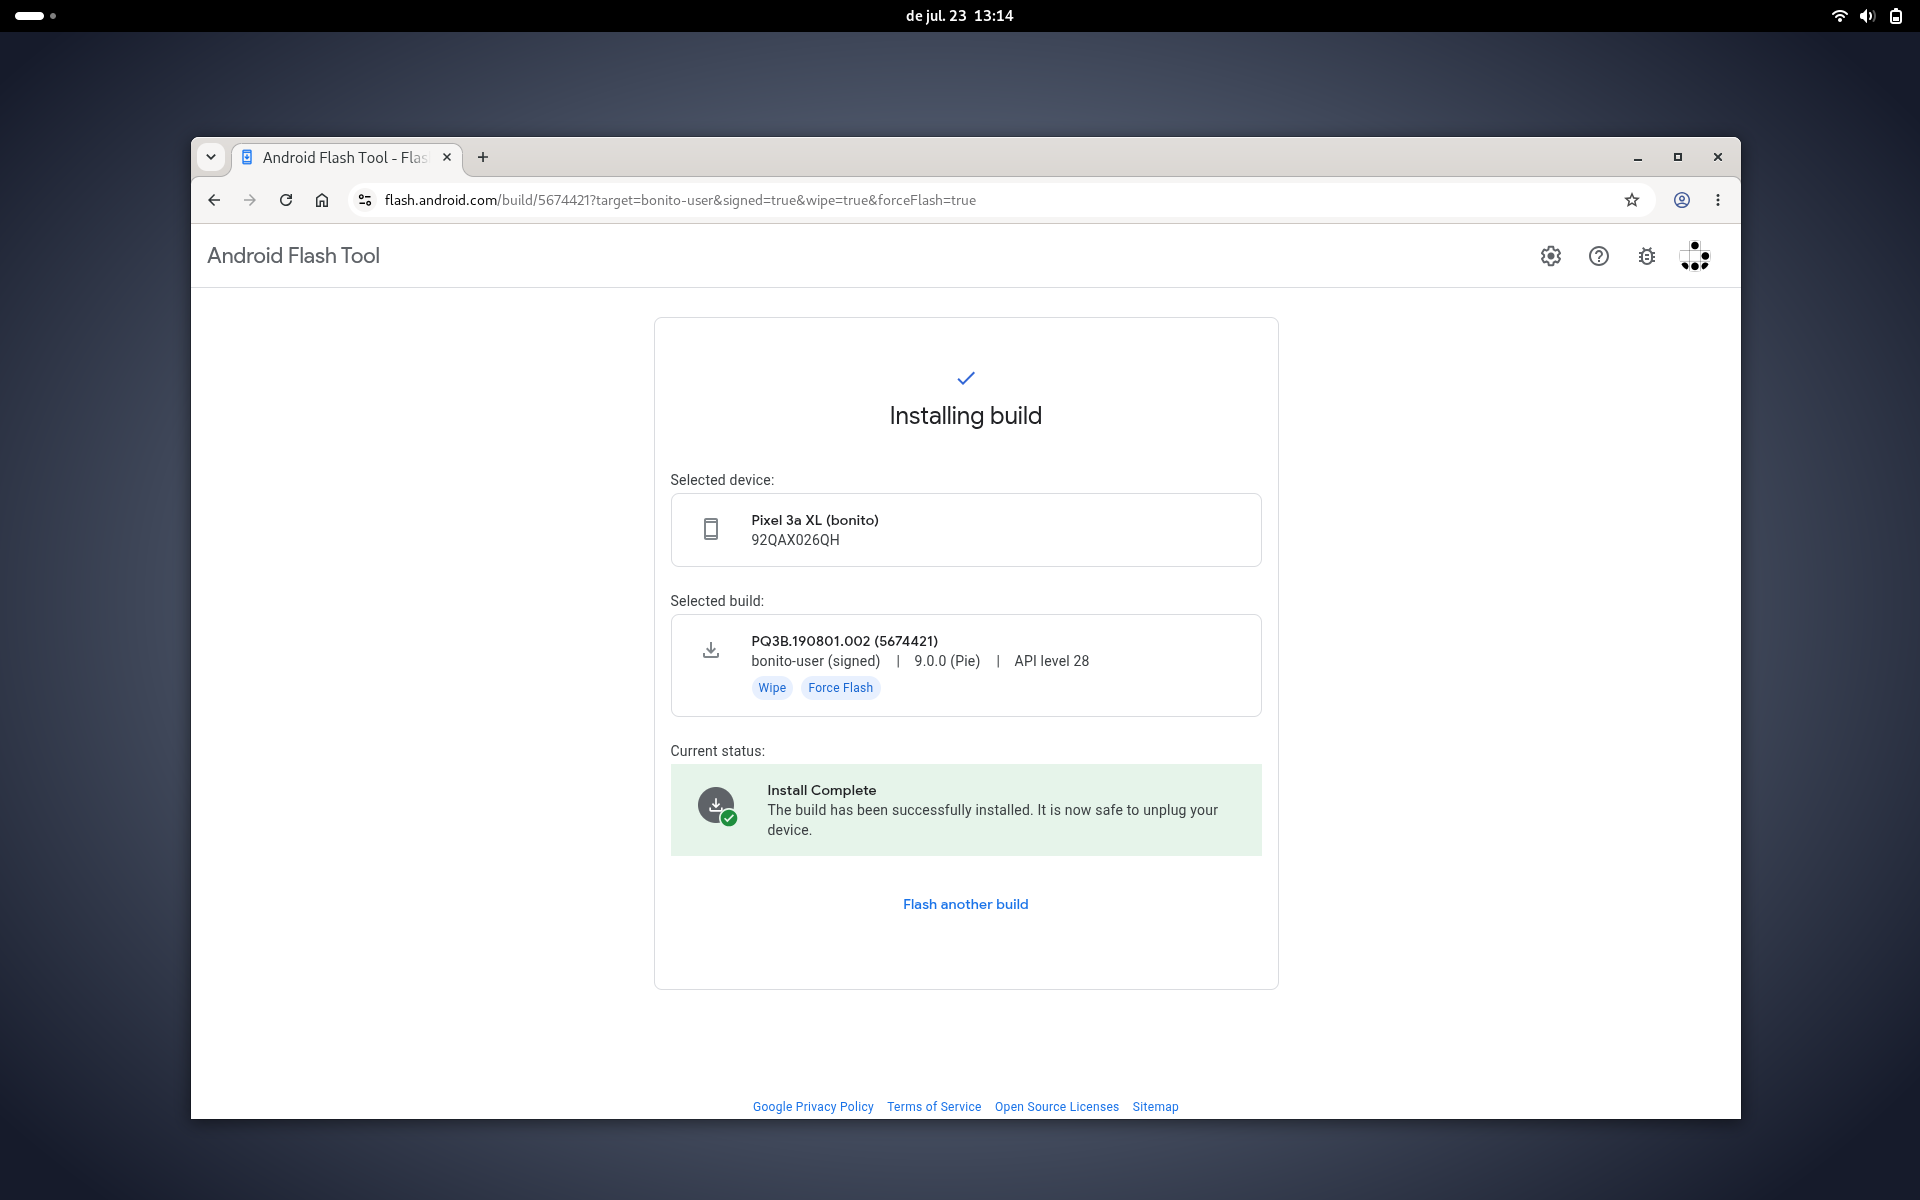Click Flash another build
The width and height of the screenshot is (1920, 1200).
click(x=965, y=904)
